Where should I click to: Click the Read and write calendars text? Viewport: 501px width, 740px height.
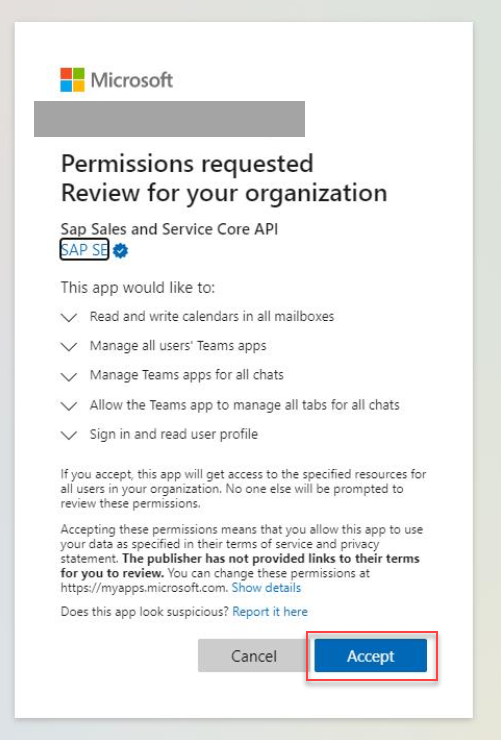click(x=212, y=316)
